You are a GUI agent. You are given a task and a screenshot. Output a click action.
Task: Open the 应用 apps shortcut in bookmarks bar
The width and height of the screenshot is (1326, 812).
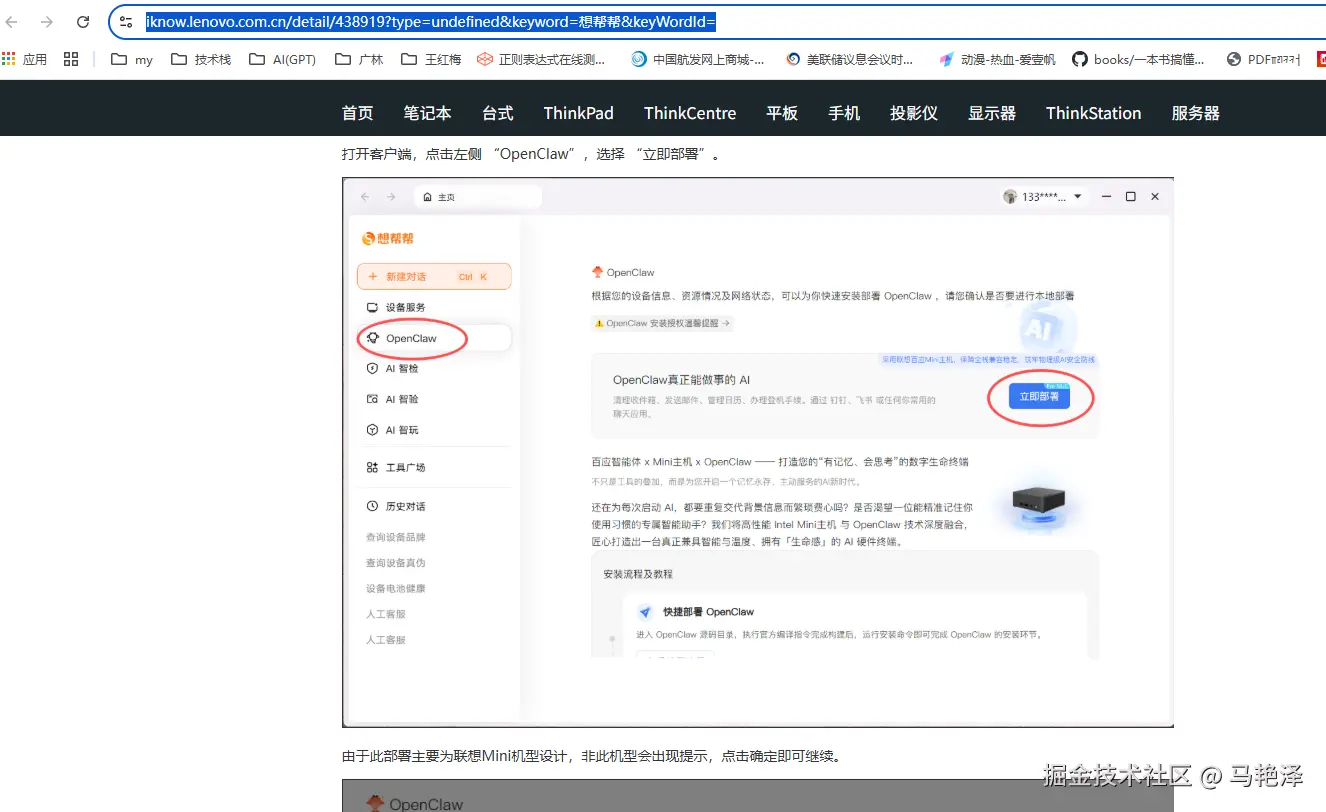(25, 59)
